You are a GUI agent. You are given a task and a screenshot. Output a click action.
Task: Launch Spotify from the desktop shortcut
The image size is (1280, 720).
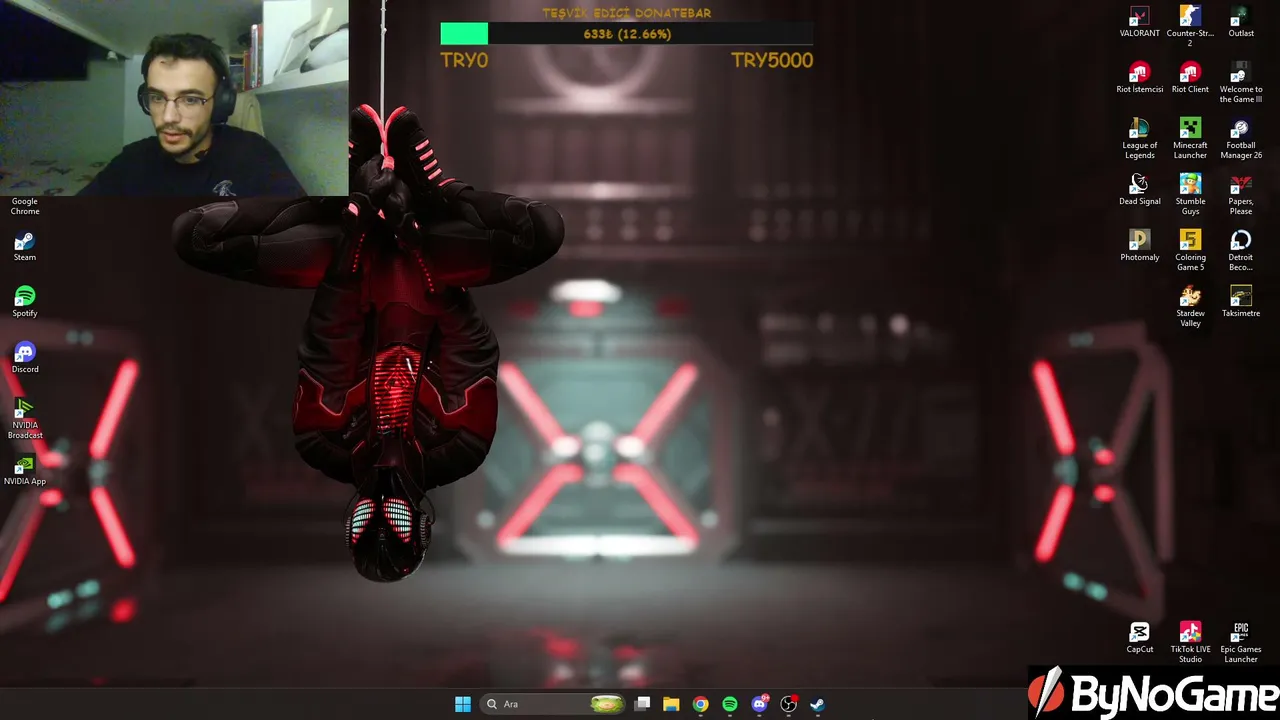coord(25,302)
